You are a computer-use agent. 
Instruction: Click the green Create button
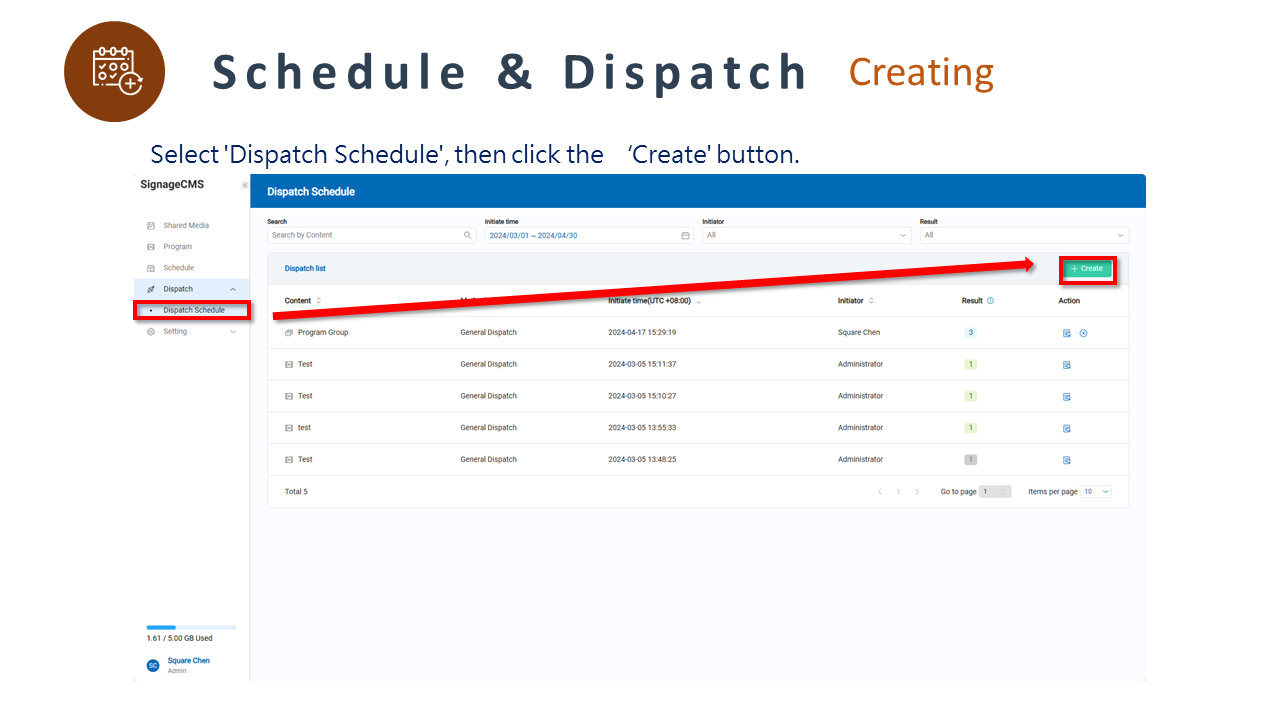point(1087,269)
